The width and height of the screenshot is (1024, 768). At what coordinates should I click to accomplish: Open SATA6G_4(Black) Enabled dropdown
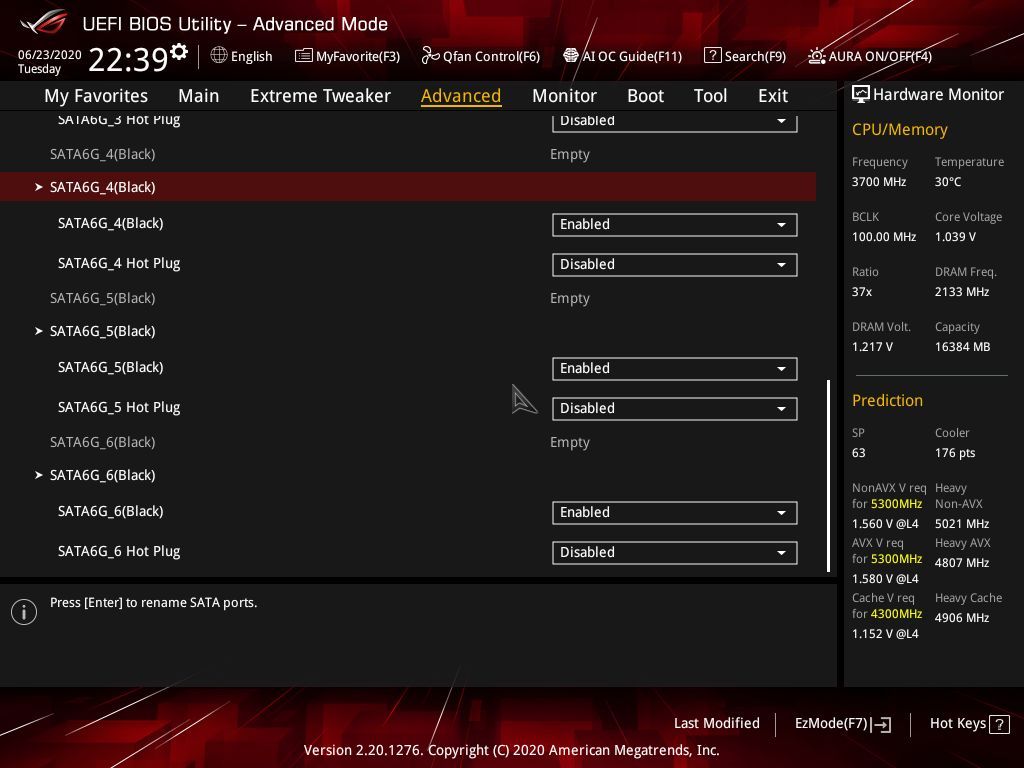coord(674,225)
